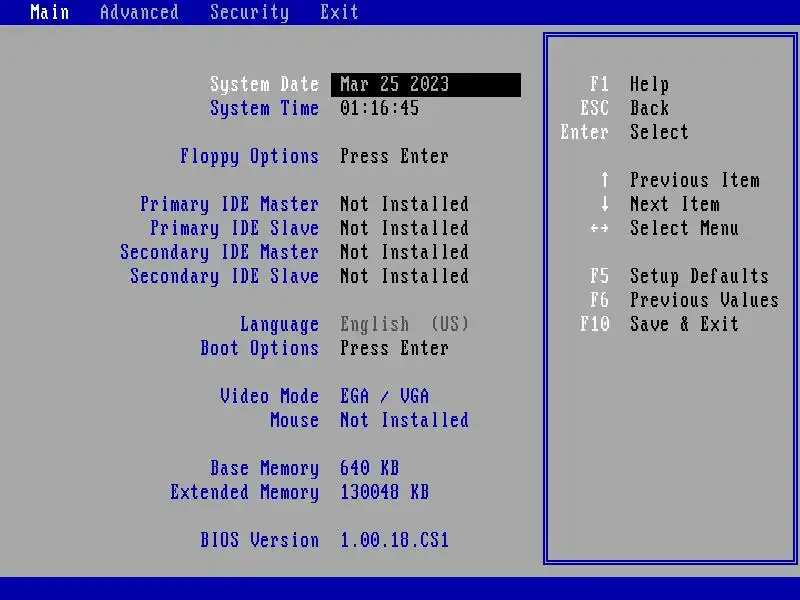Click the F5 key hint
This screenshot has width=800, height=600.
click(x=599, y=276)
